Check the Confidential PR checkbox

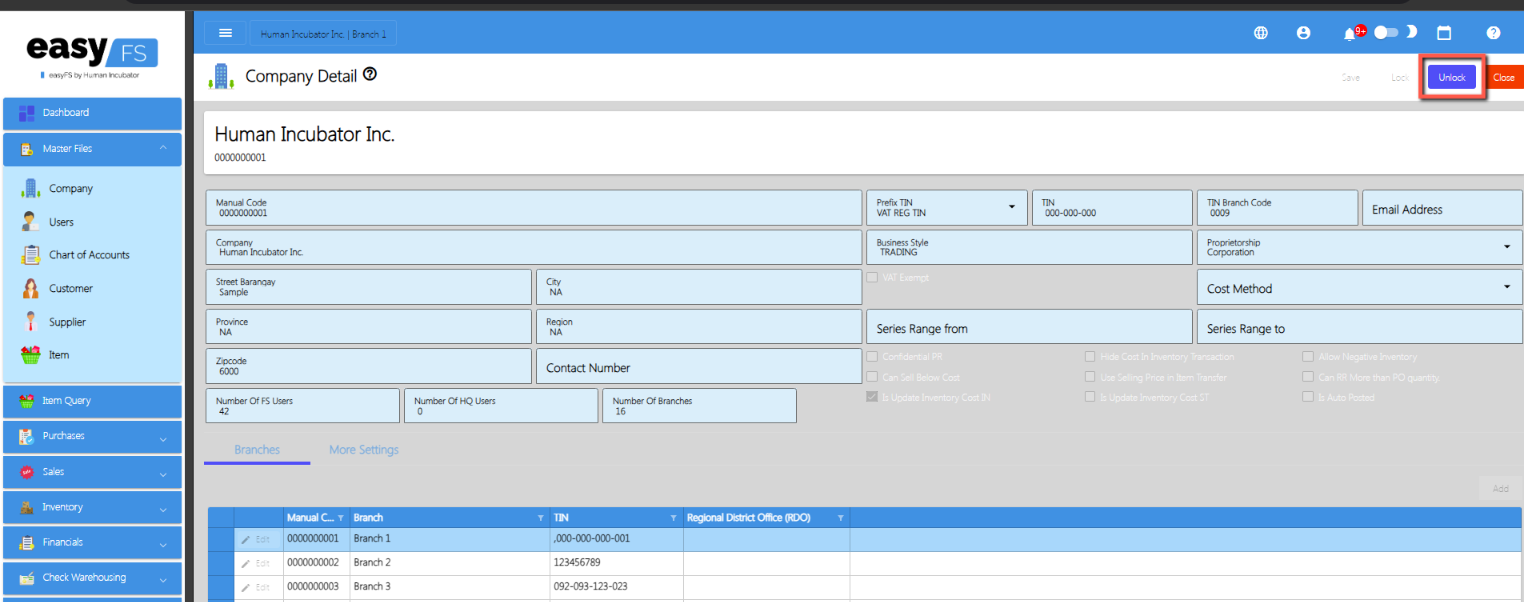pyautogui.click(x=873, y=357)
